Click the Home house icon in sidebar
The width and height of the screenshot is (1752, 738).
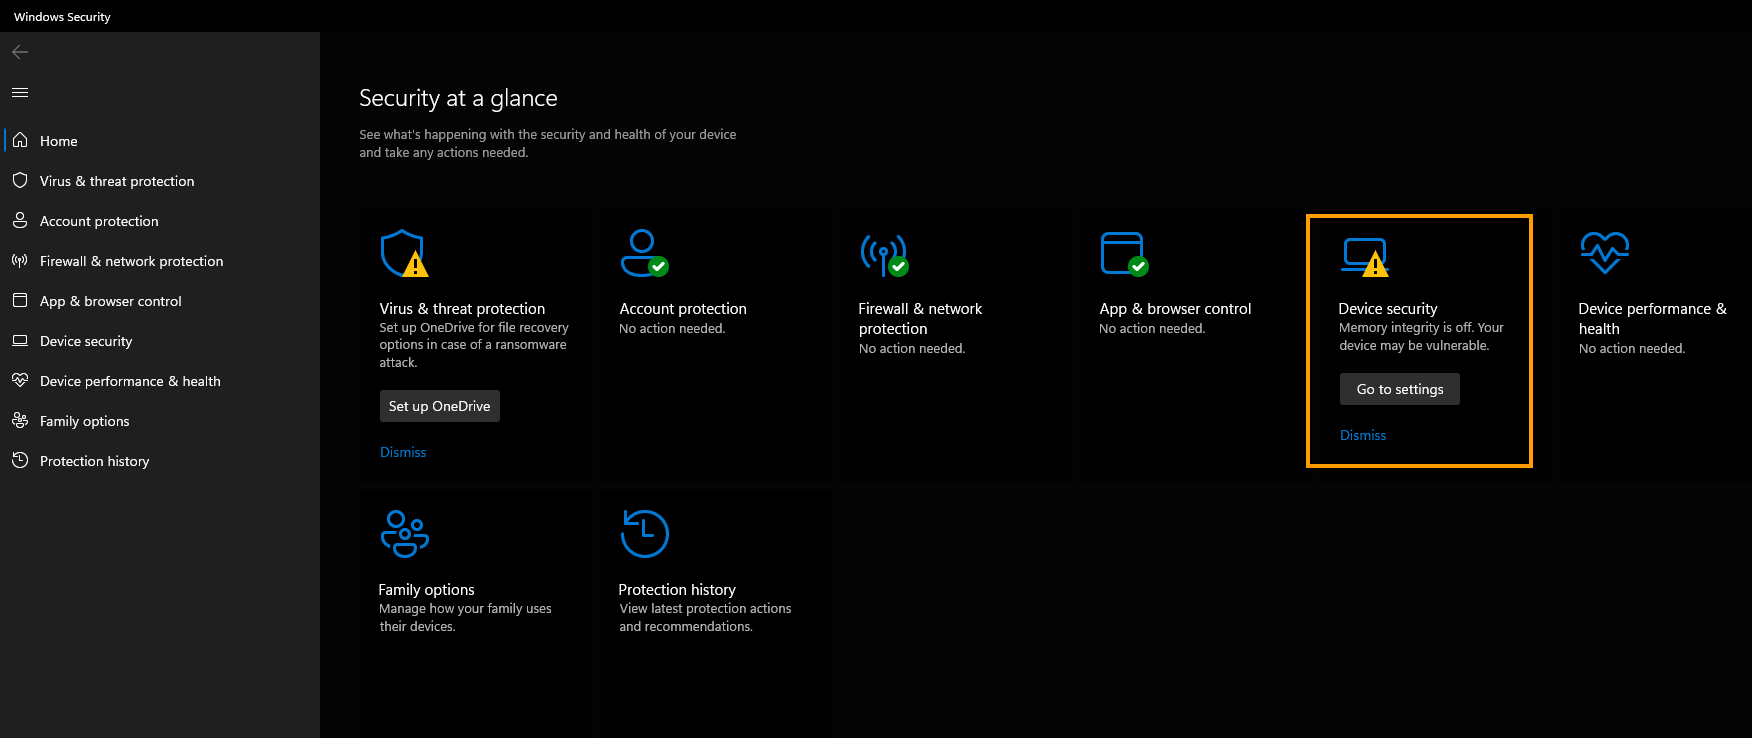[20, 140]
